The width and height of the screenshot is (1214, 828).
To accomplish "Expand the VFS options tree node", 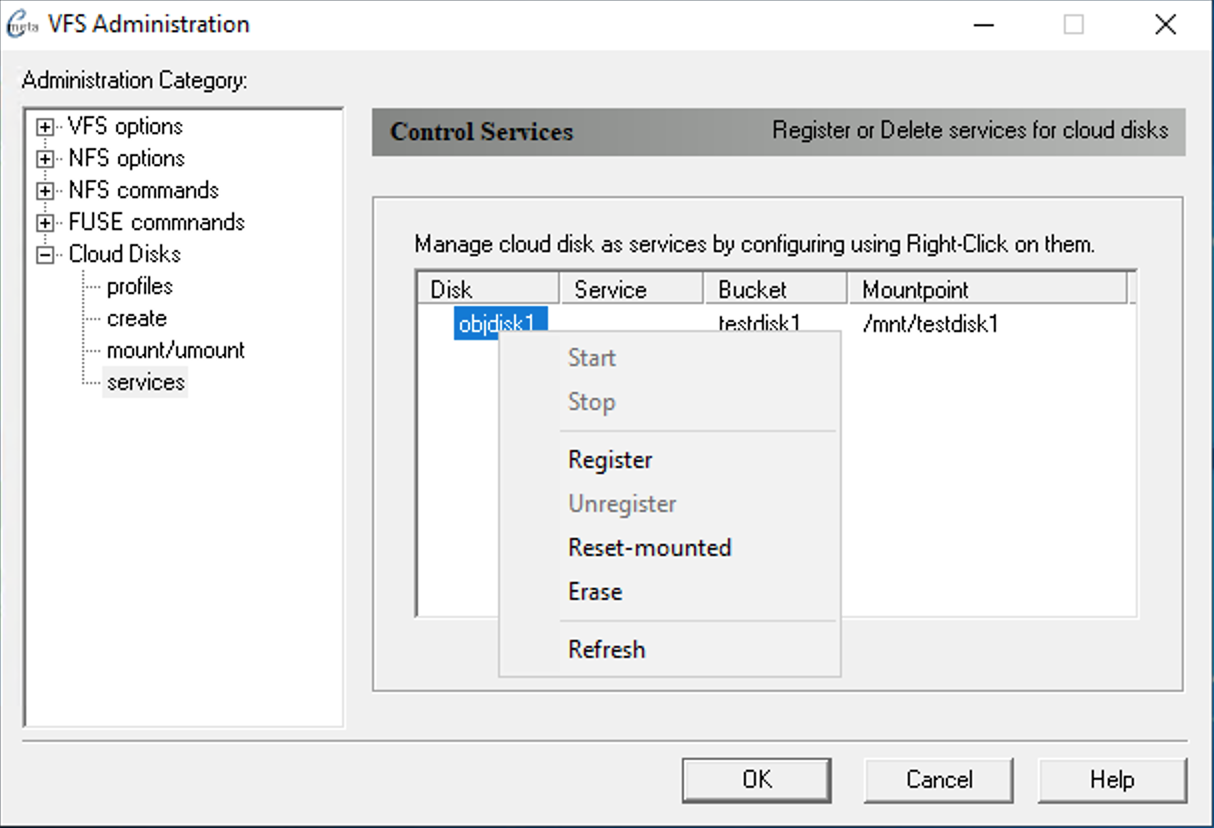I will coord(45,127).
